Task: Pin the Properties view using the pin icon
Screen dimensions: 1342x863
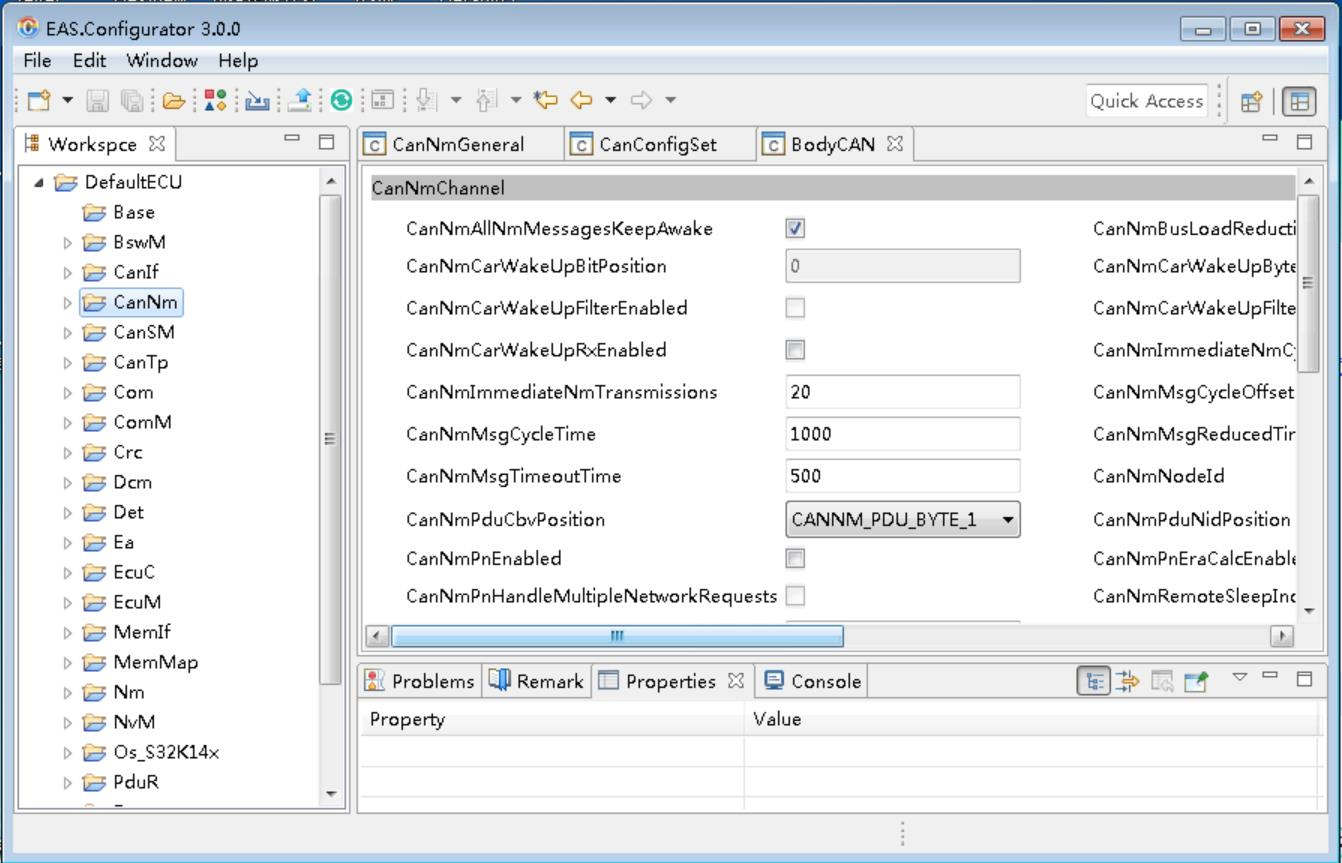Action: click(x=1195, y=680)
